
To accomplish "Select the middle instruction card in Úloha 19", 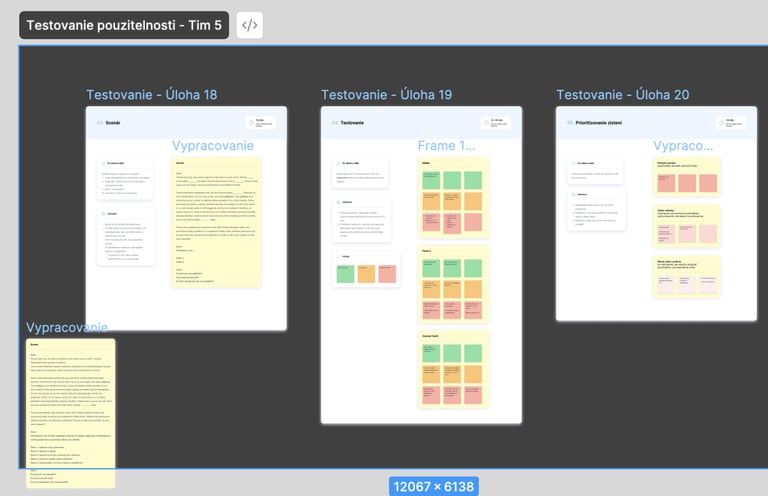I will [x=361, y=220].
